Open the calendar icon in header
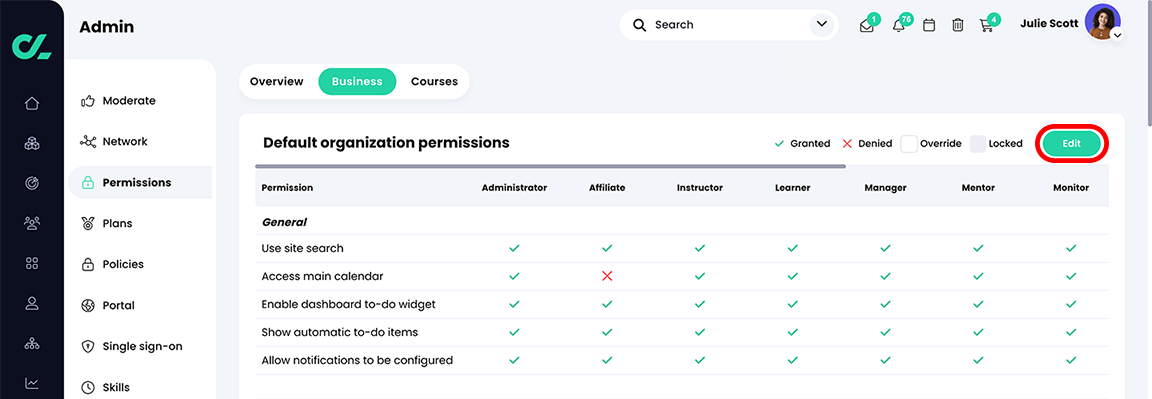The width and height of the screenshot is (1152, 399). (x=929, y=25)
